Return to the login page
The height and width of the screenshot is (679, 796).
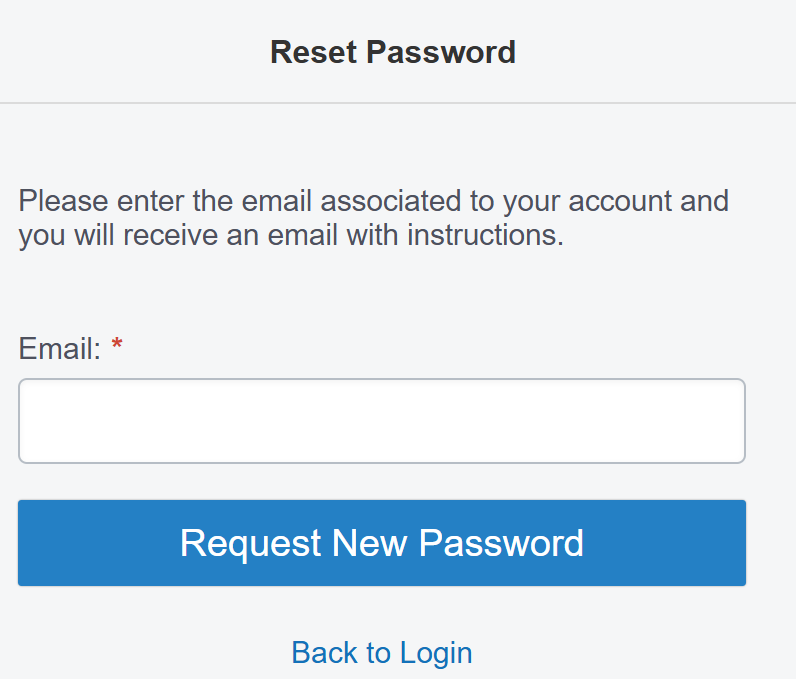pyautogui.click(x=382, y=653)
